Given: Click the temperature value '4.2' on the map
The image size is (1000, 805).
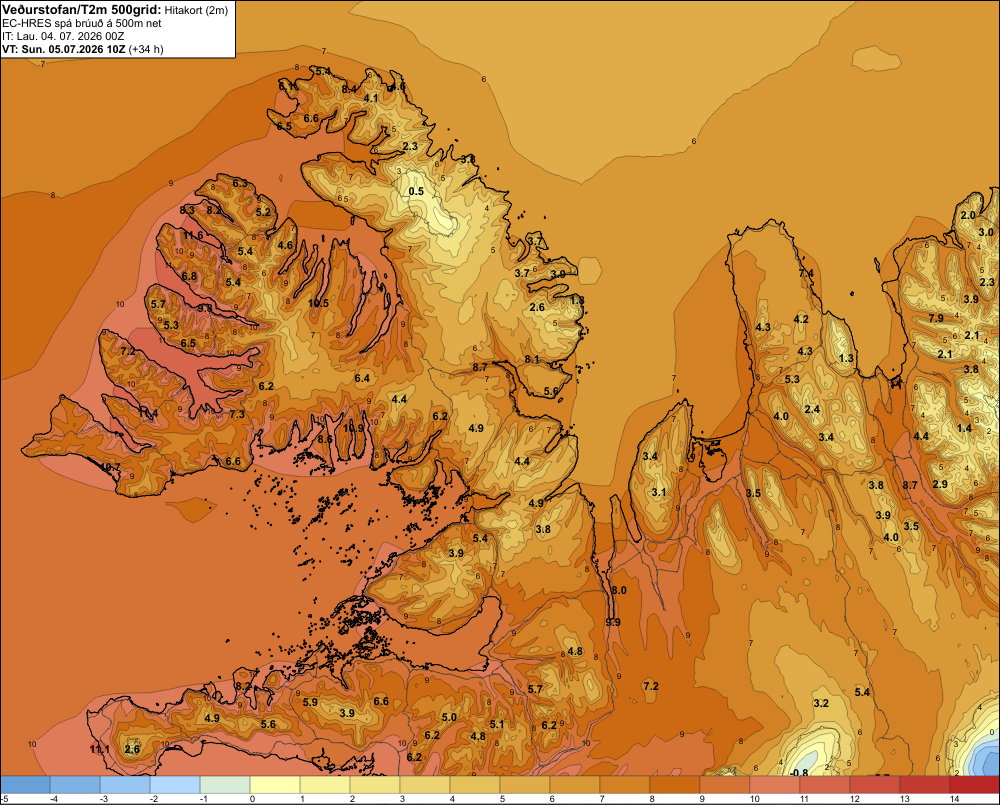Looking at the screenshot, I should pyautogui.click(x=801, y=320).
